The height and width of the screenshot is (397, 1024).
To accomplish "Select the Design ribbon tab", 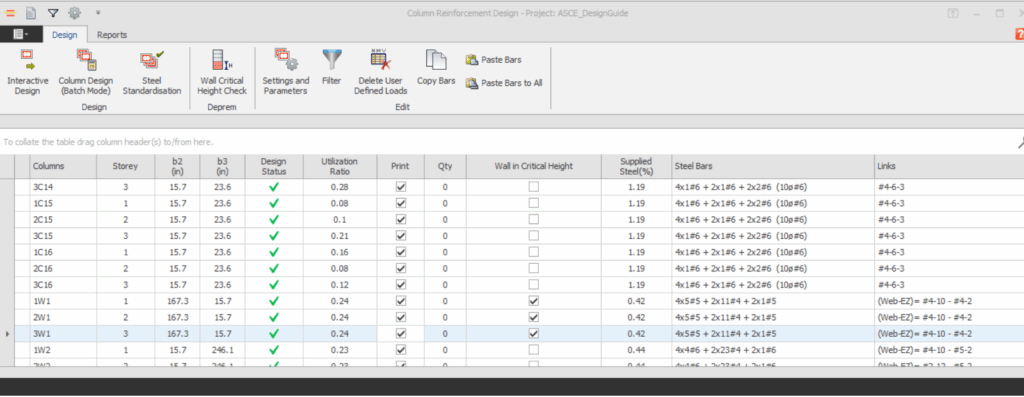I will click(65, 35).
